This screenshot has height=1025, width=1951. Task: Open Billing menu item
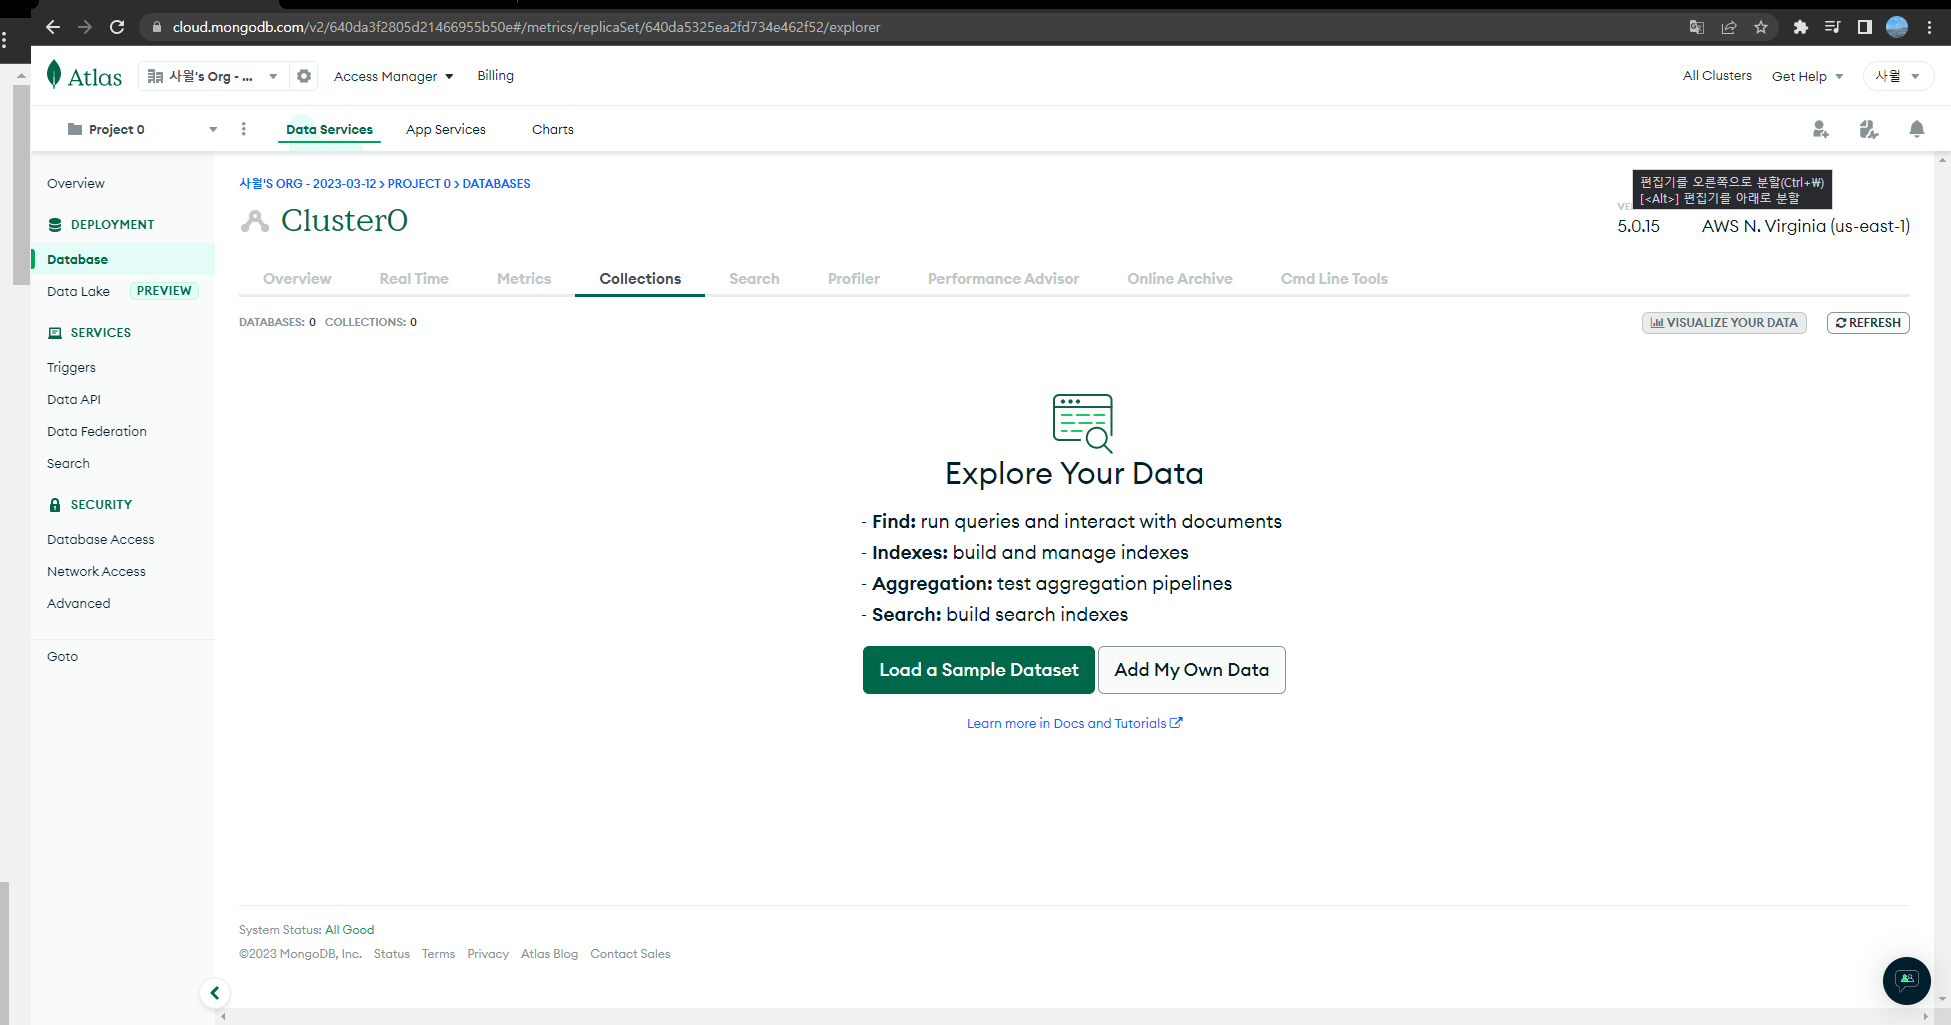(x=495, y=76)
